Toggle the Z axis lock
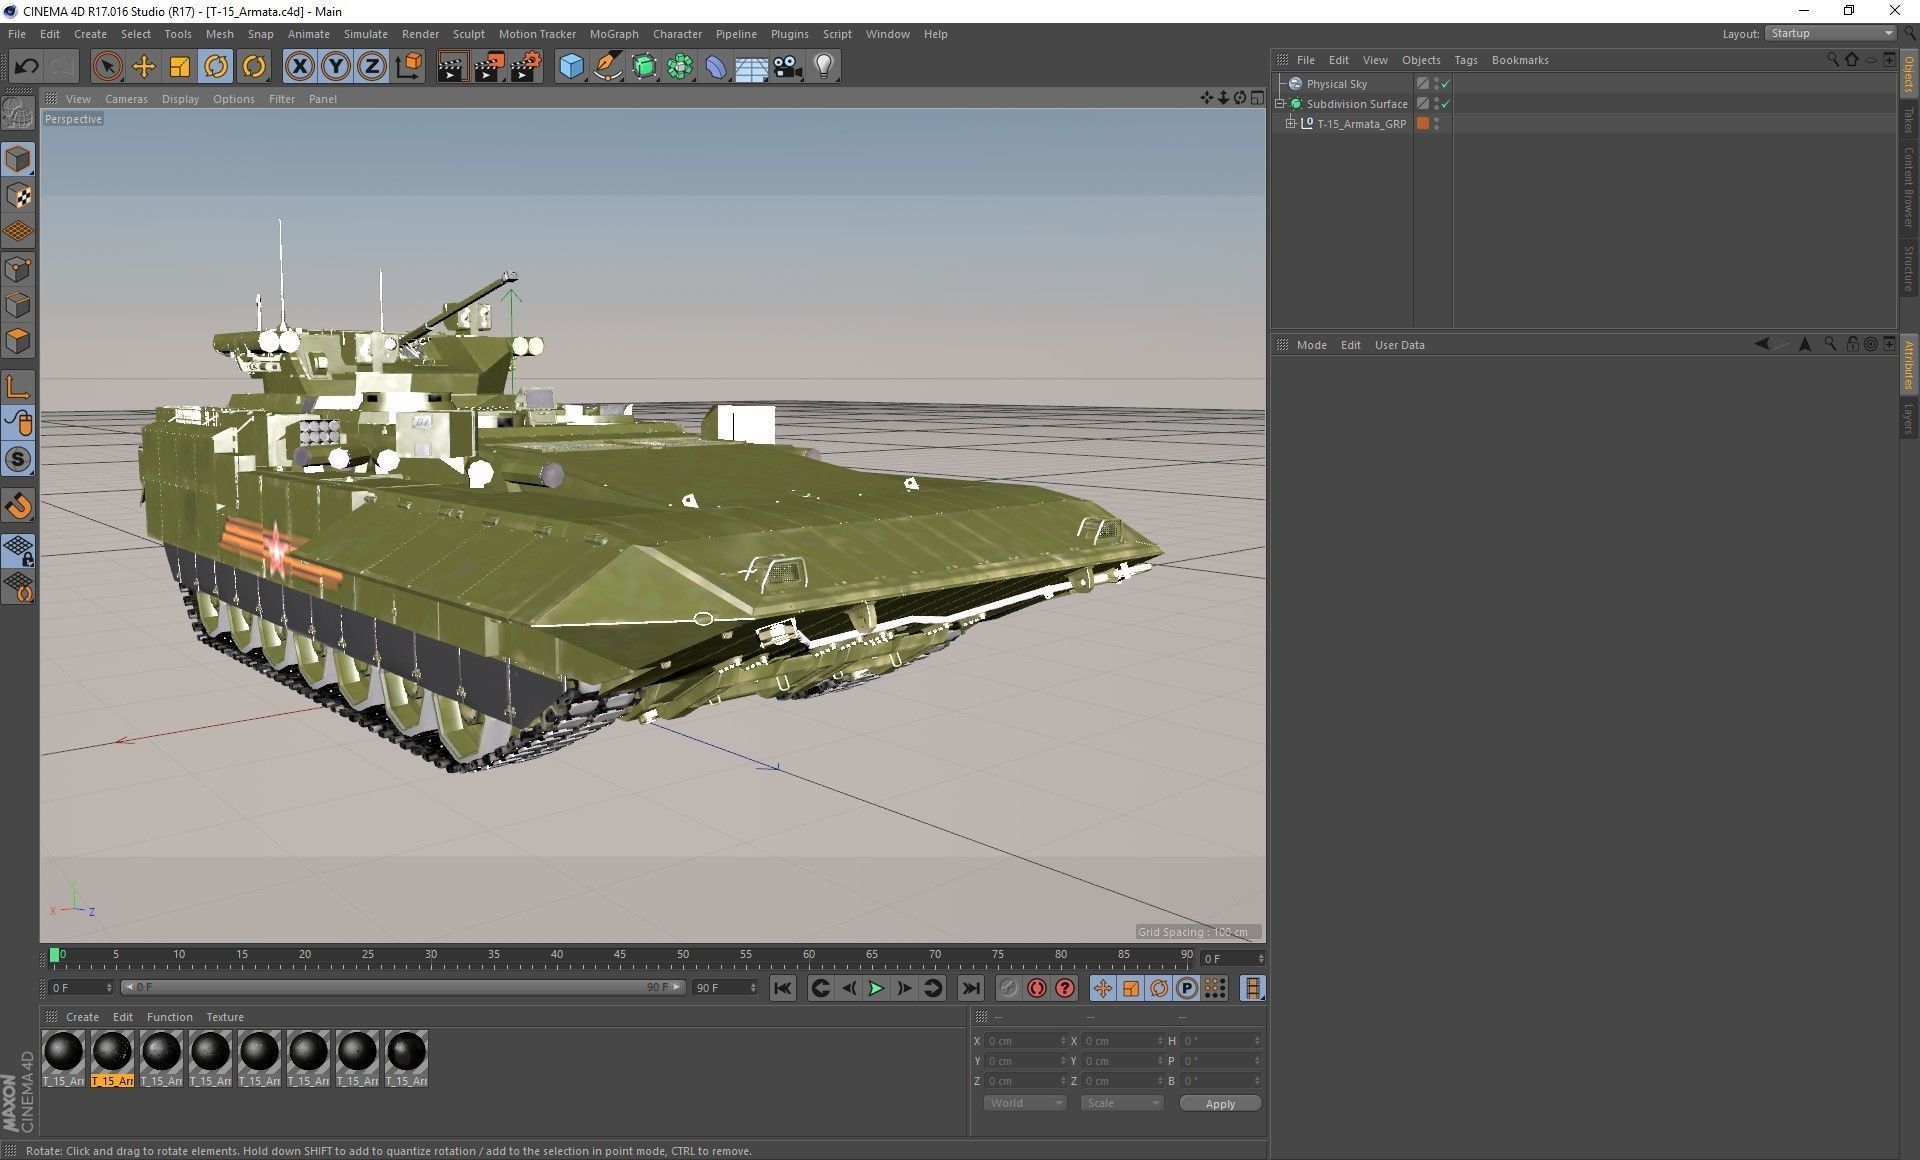Image resolution: width=1920 pixels, height=1160 pixels. click(371, 67)
